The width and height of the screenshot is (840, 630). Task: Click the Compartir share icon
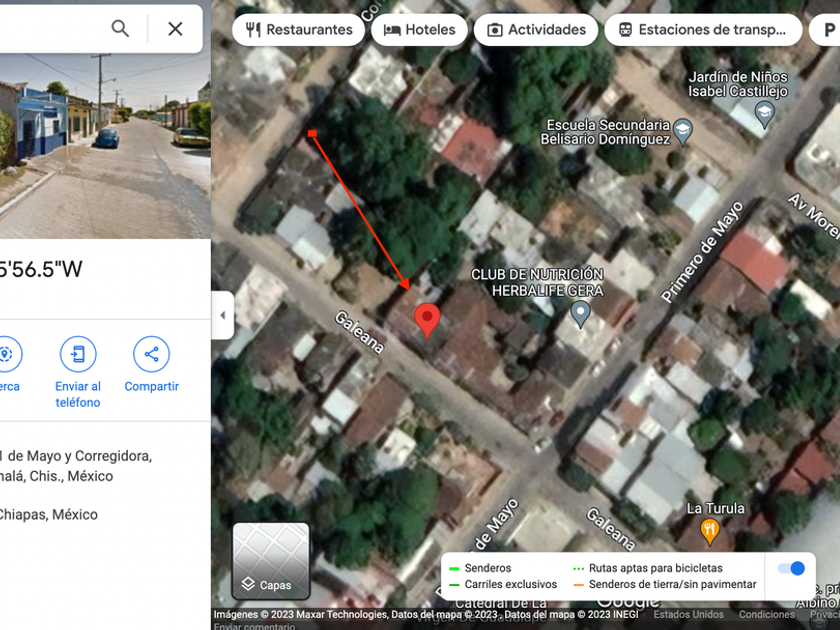click(x=152, y=354)
